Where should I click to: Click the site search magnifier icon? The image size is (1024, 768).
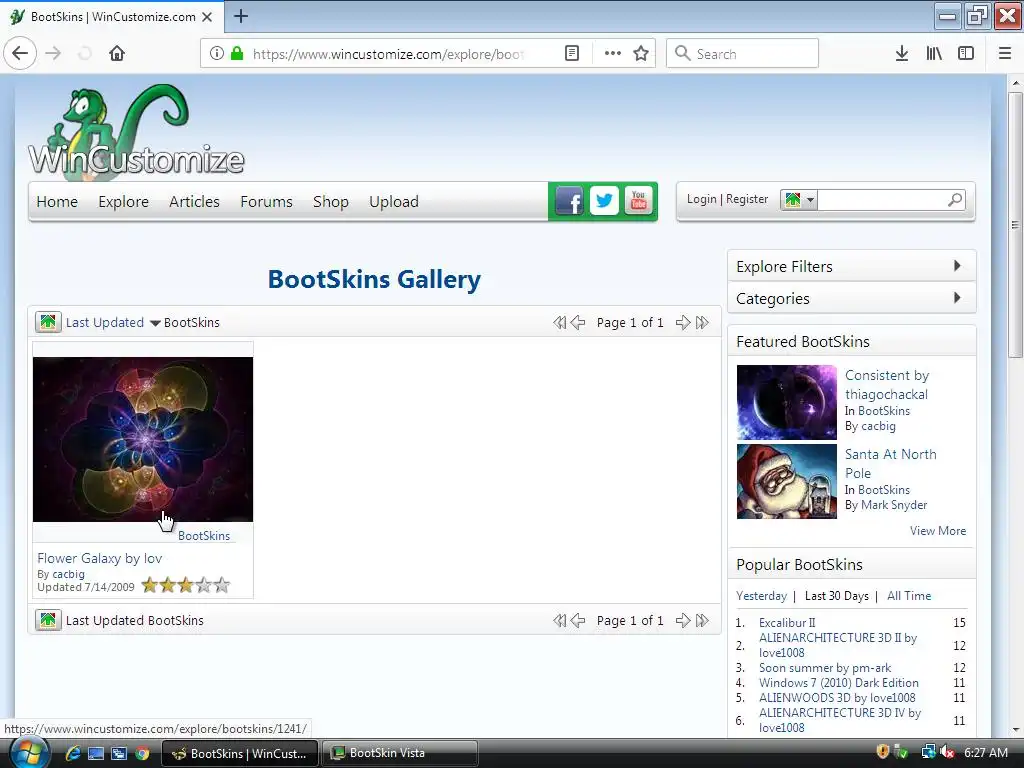(955, 200)
